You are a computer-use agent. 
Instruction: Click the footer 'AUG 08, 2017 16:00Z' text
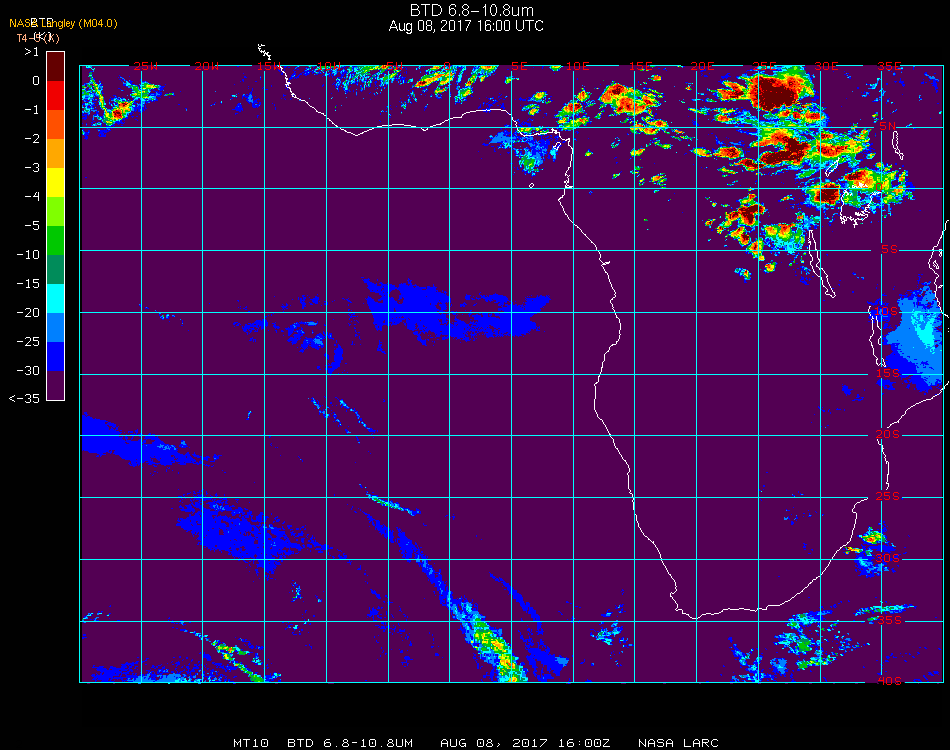(525, 743)
